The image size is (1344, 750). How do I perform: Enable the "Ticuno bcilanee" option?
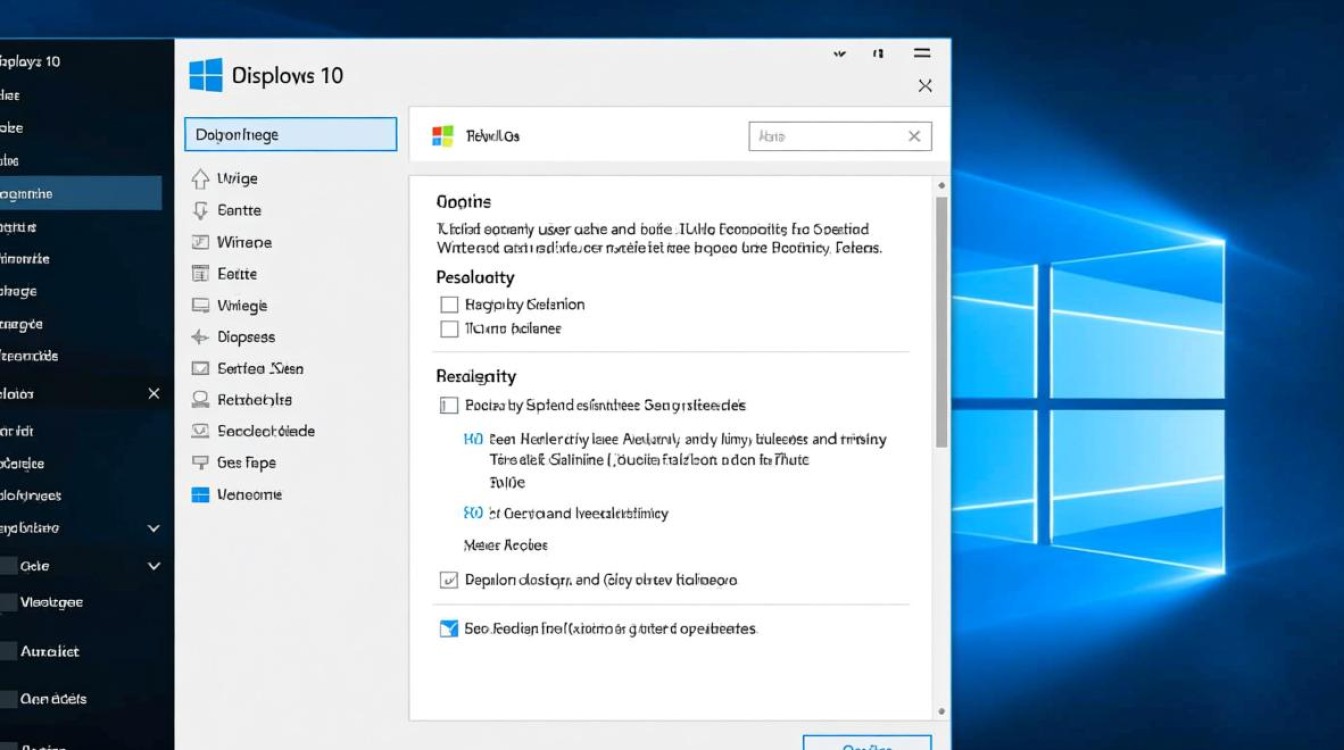coord(449,328)
